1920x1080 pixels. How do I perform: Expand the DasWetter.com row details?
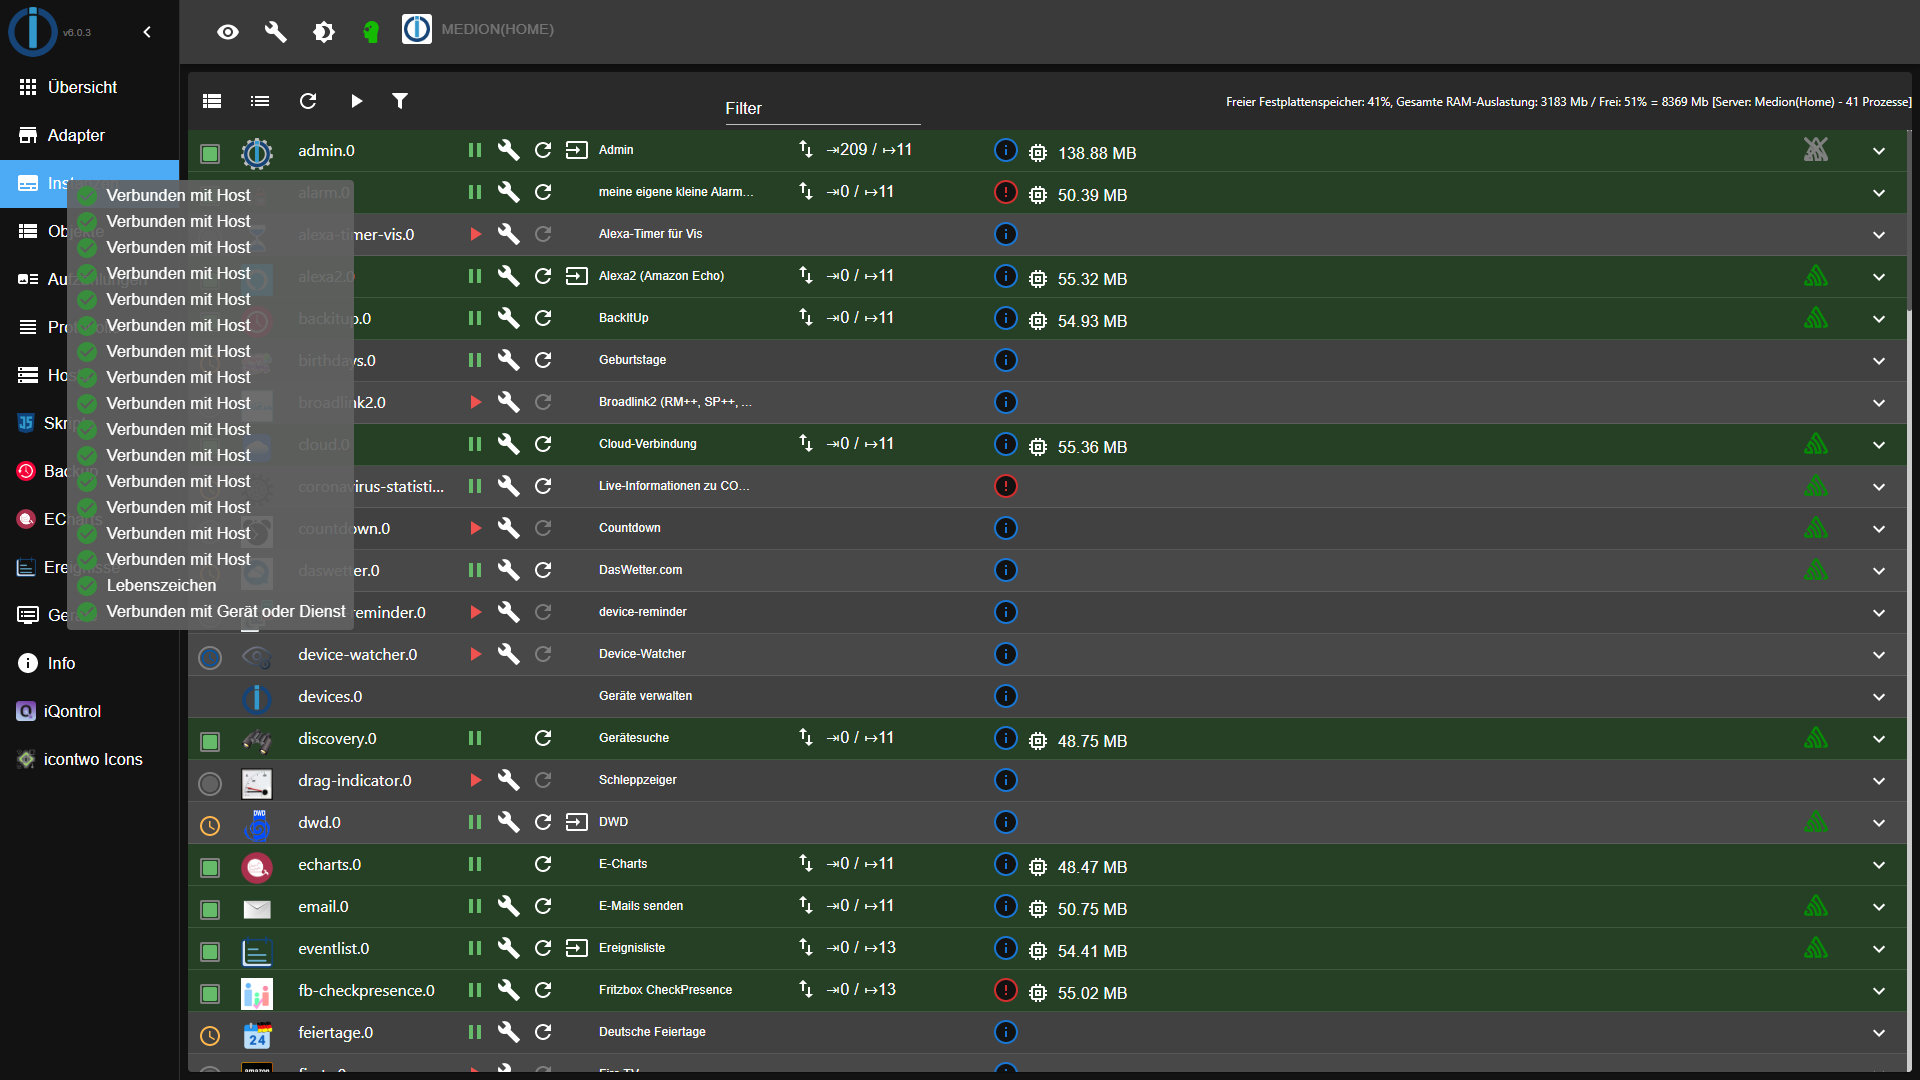[1879, 571]
